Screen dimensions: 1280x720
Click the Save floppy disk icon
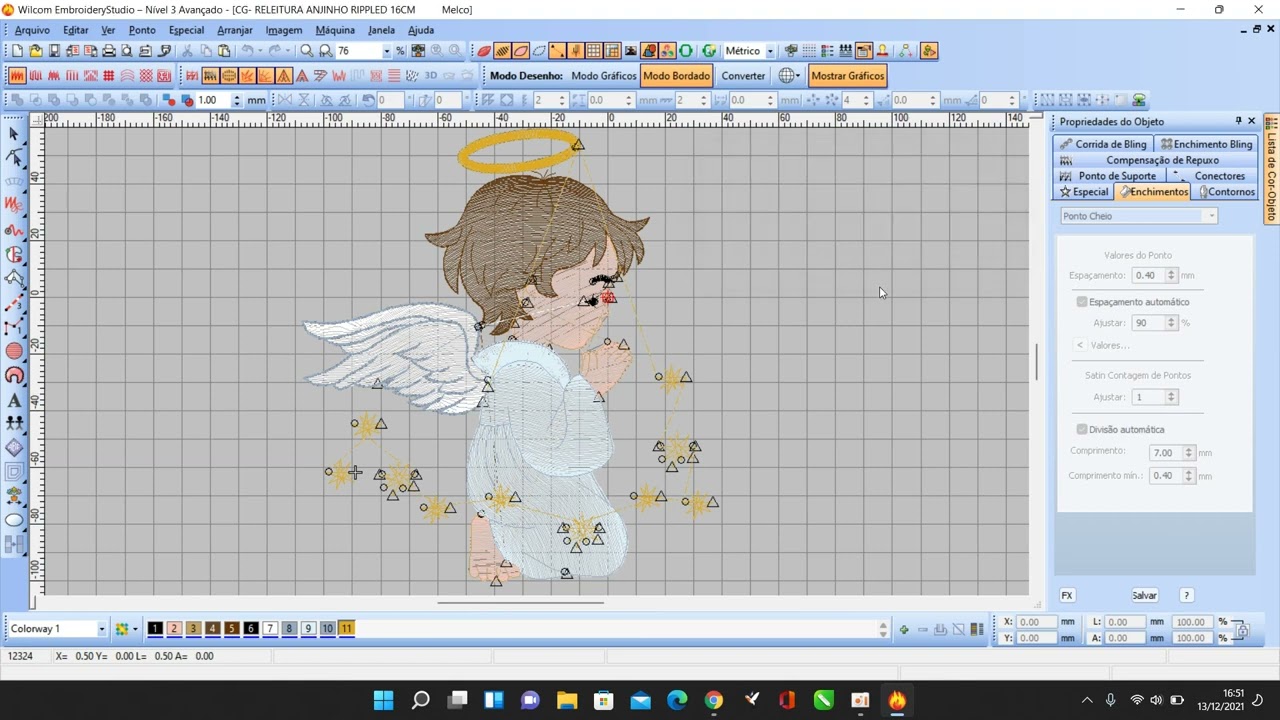coord(54,51)
